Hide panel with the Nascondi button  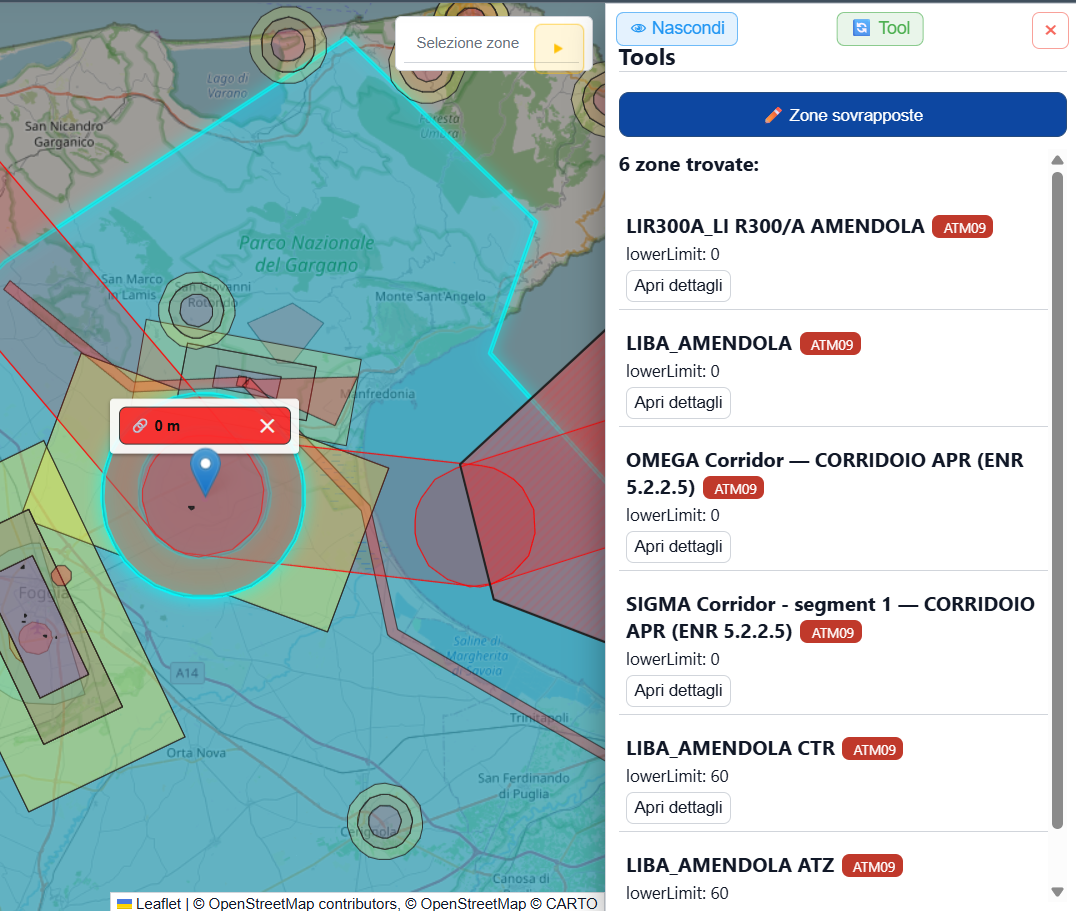[677, 29]
